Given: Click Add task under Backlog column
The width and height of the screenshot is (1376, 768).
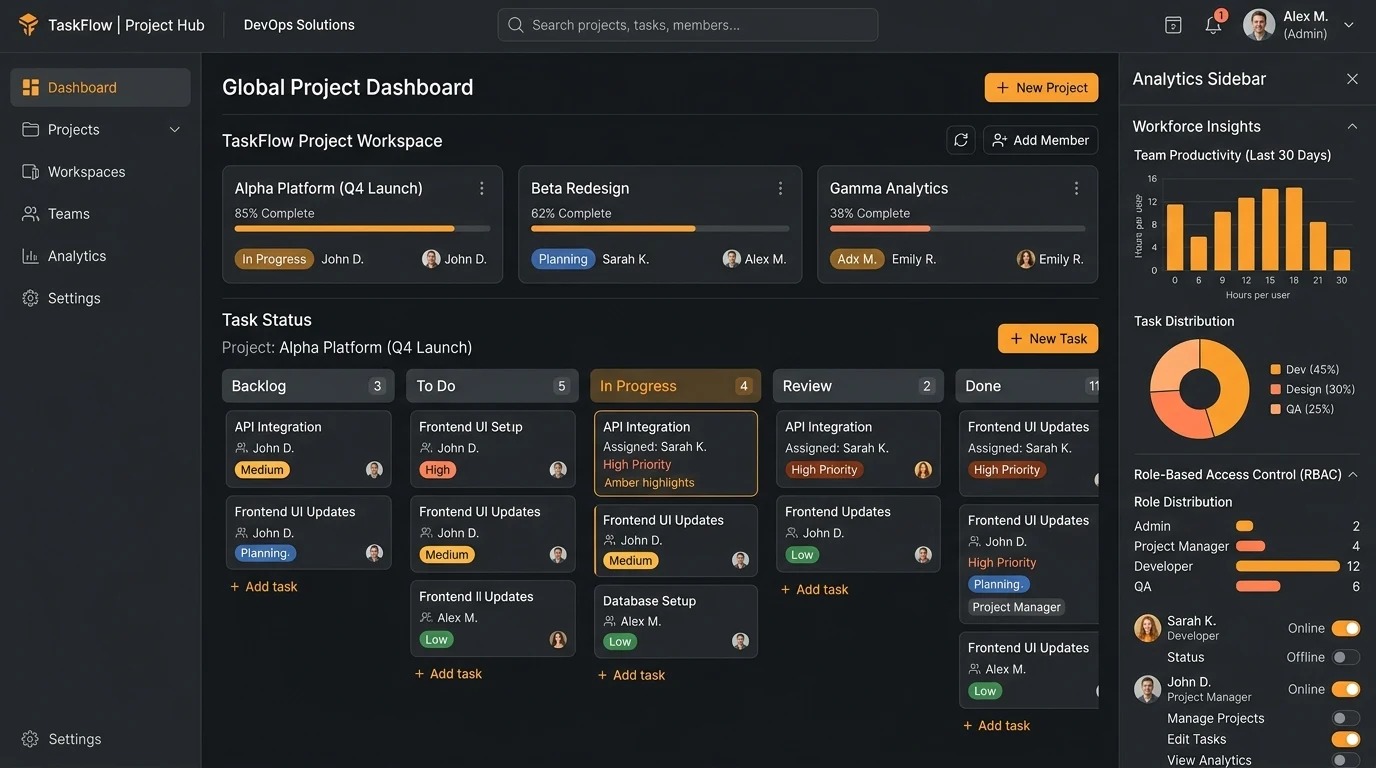Looking at the screenshot, I should pyautogui.click(x=263, y=587).
